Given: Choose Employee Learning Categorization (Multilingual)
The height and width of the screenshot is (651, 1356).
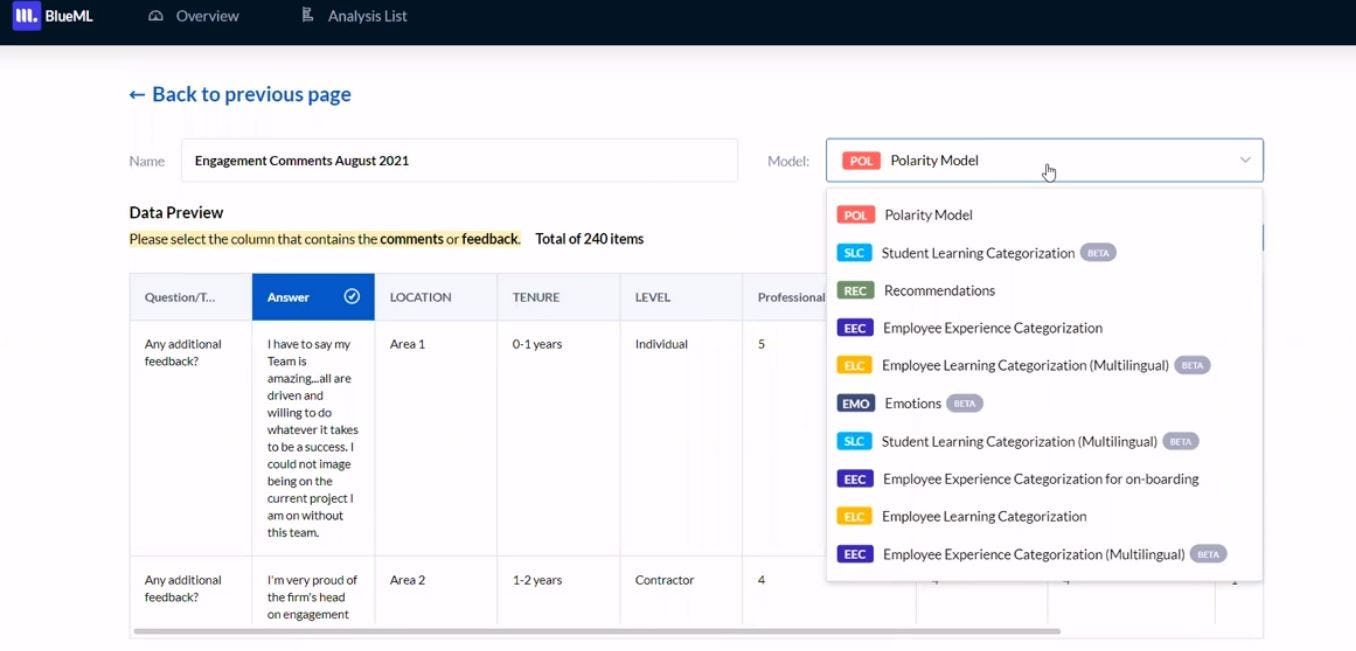Looking at the screenshot, I should click(1044, 366).
